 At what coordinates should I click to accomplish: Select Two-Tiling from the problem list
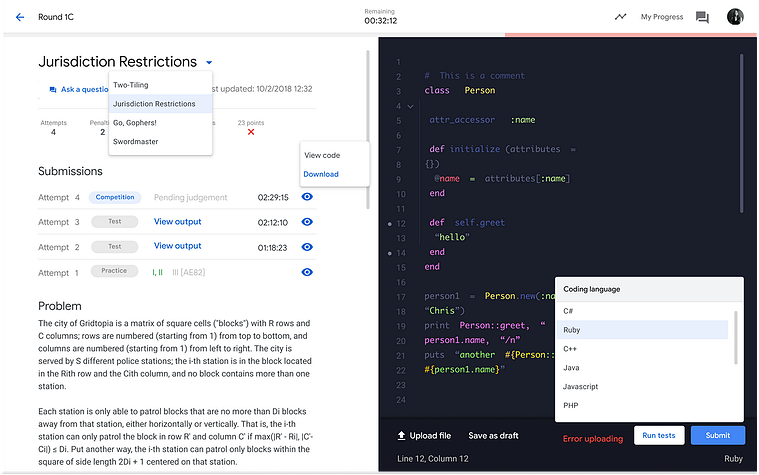pos(161,85)
